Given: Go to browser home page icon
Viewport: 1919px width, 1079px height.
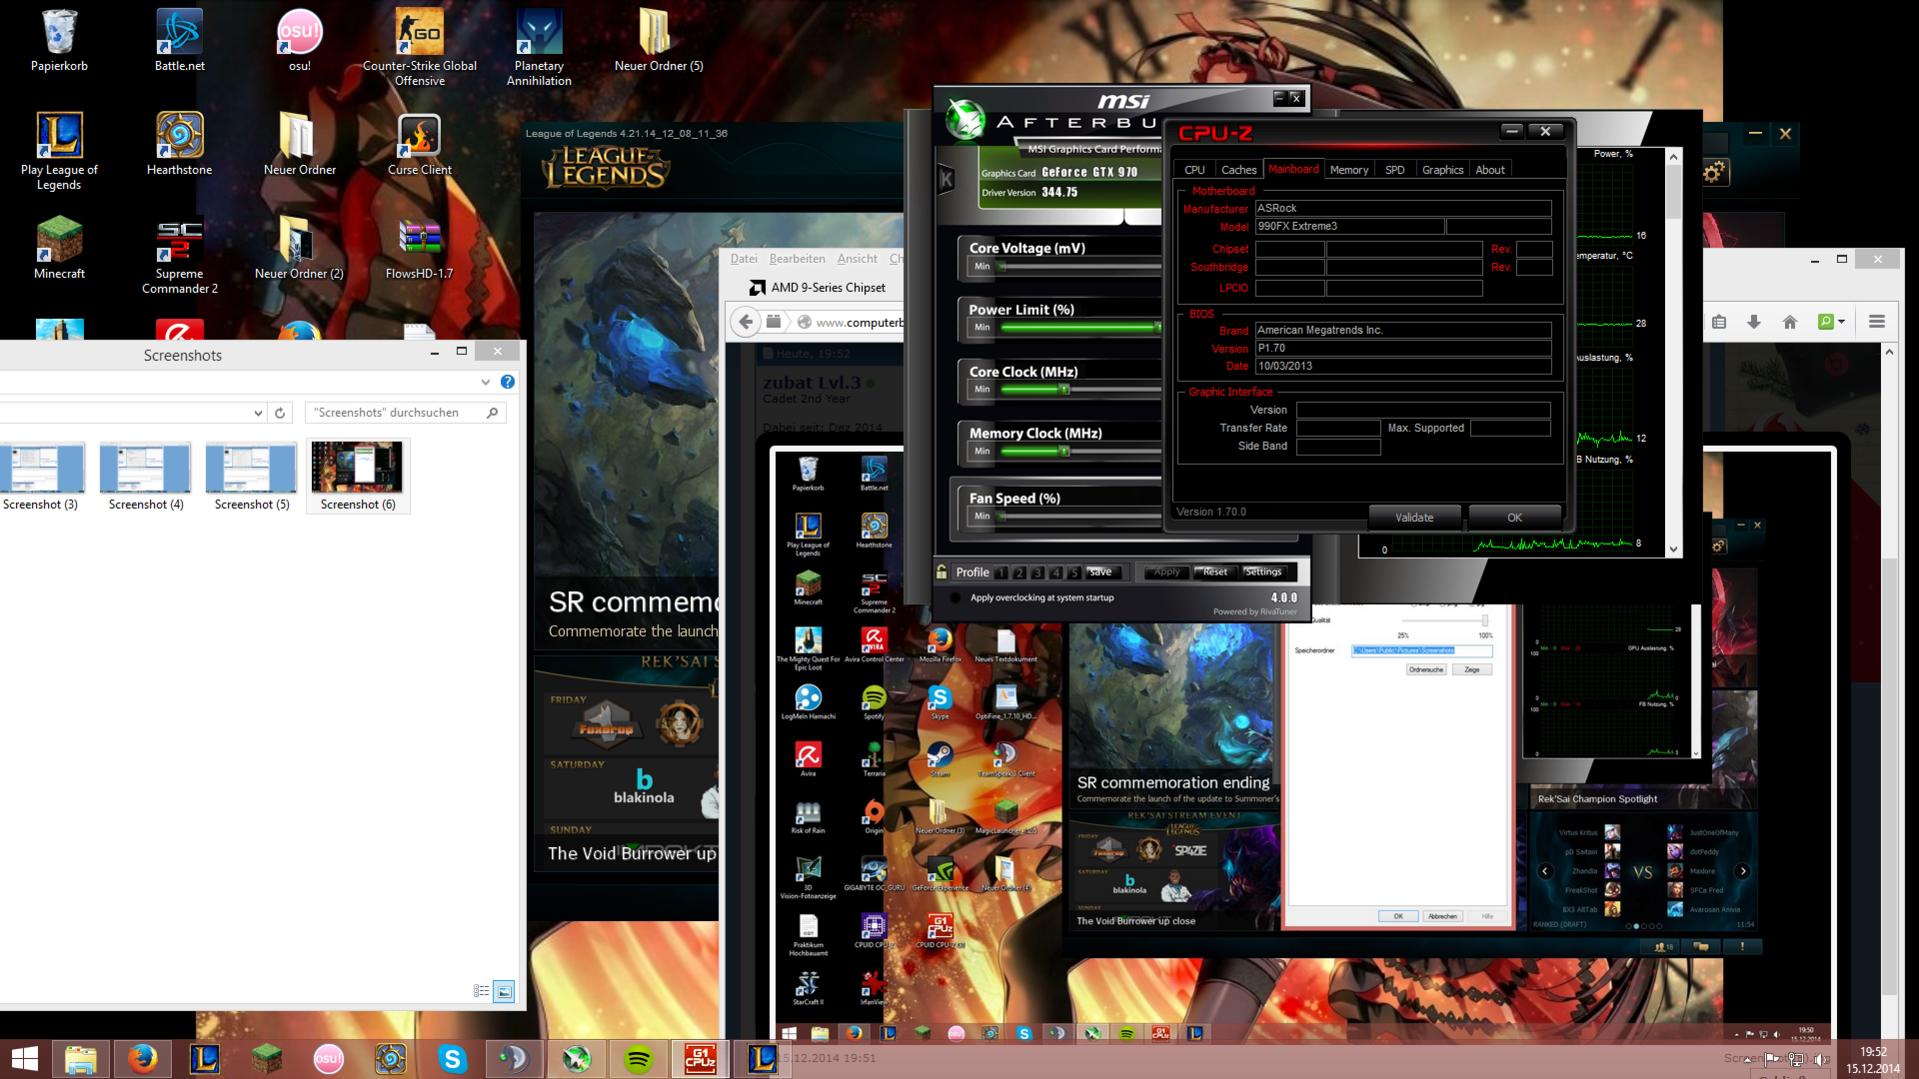Looking at the screenshot, I should [x=1790, y=322].
